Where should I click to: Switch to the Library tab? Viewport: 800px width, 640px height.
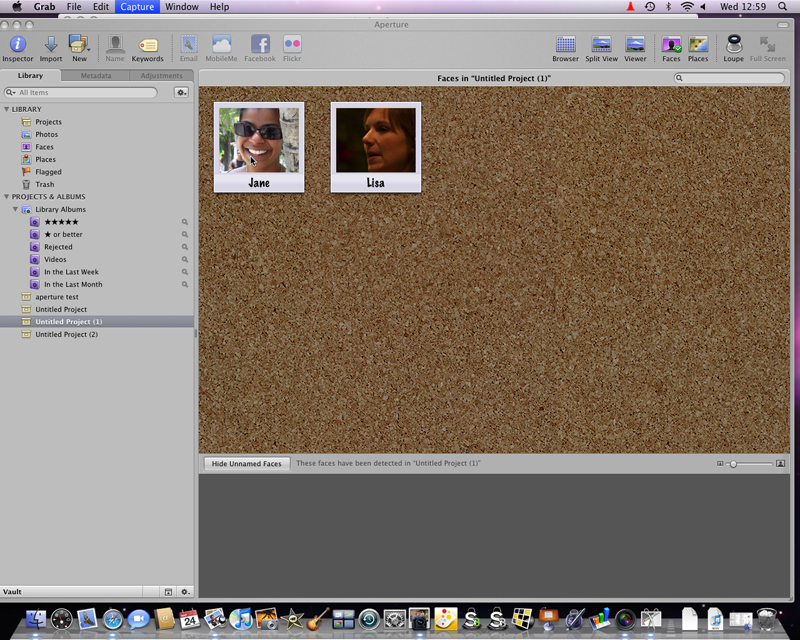[x=31, y=76]
